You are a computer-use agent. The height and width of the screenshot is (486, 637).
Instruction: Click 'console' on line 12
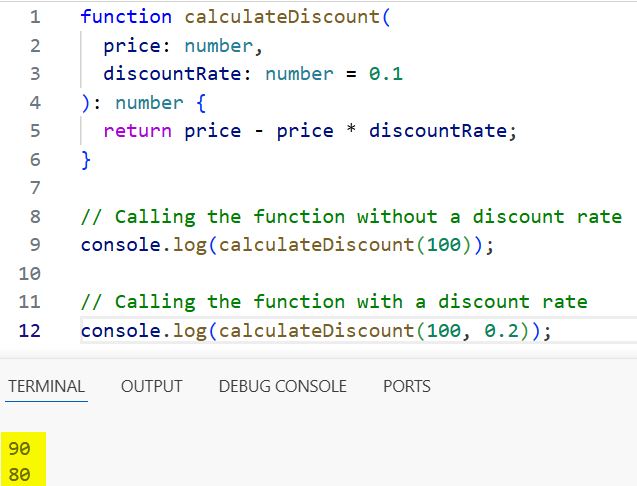[x=121, y=330]
